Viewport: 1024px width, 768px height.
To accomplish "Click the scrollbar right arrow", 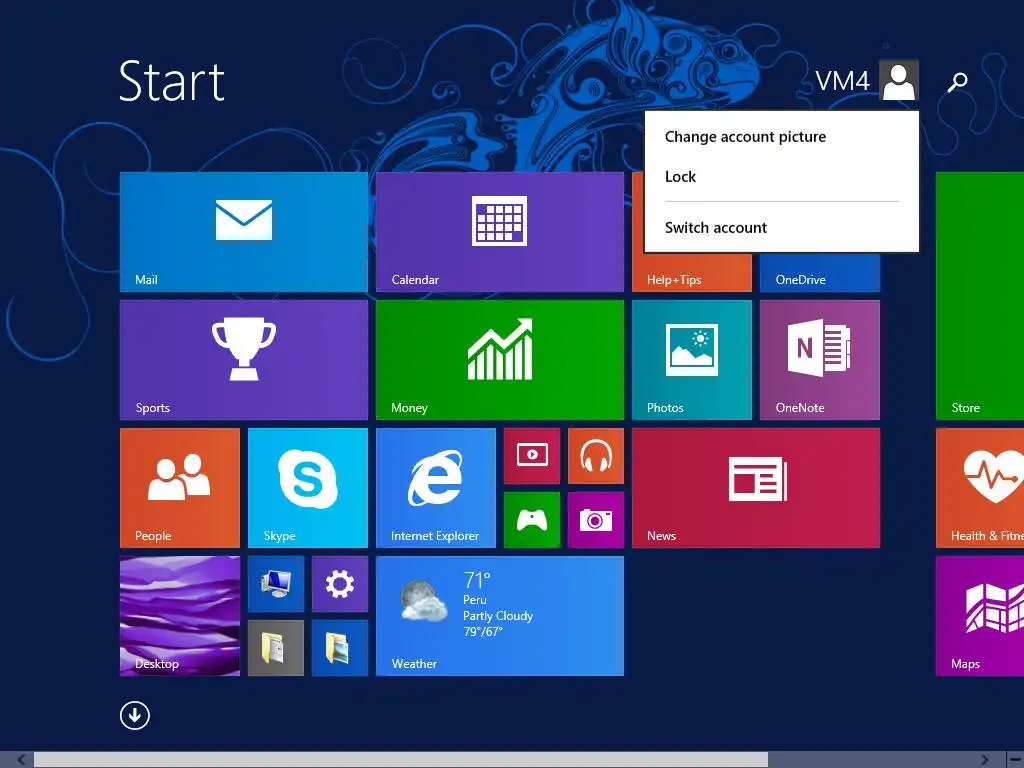I will (984, 760).
